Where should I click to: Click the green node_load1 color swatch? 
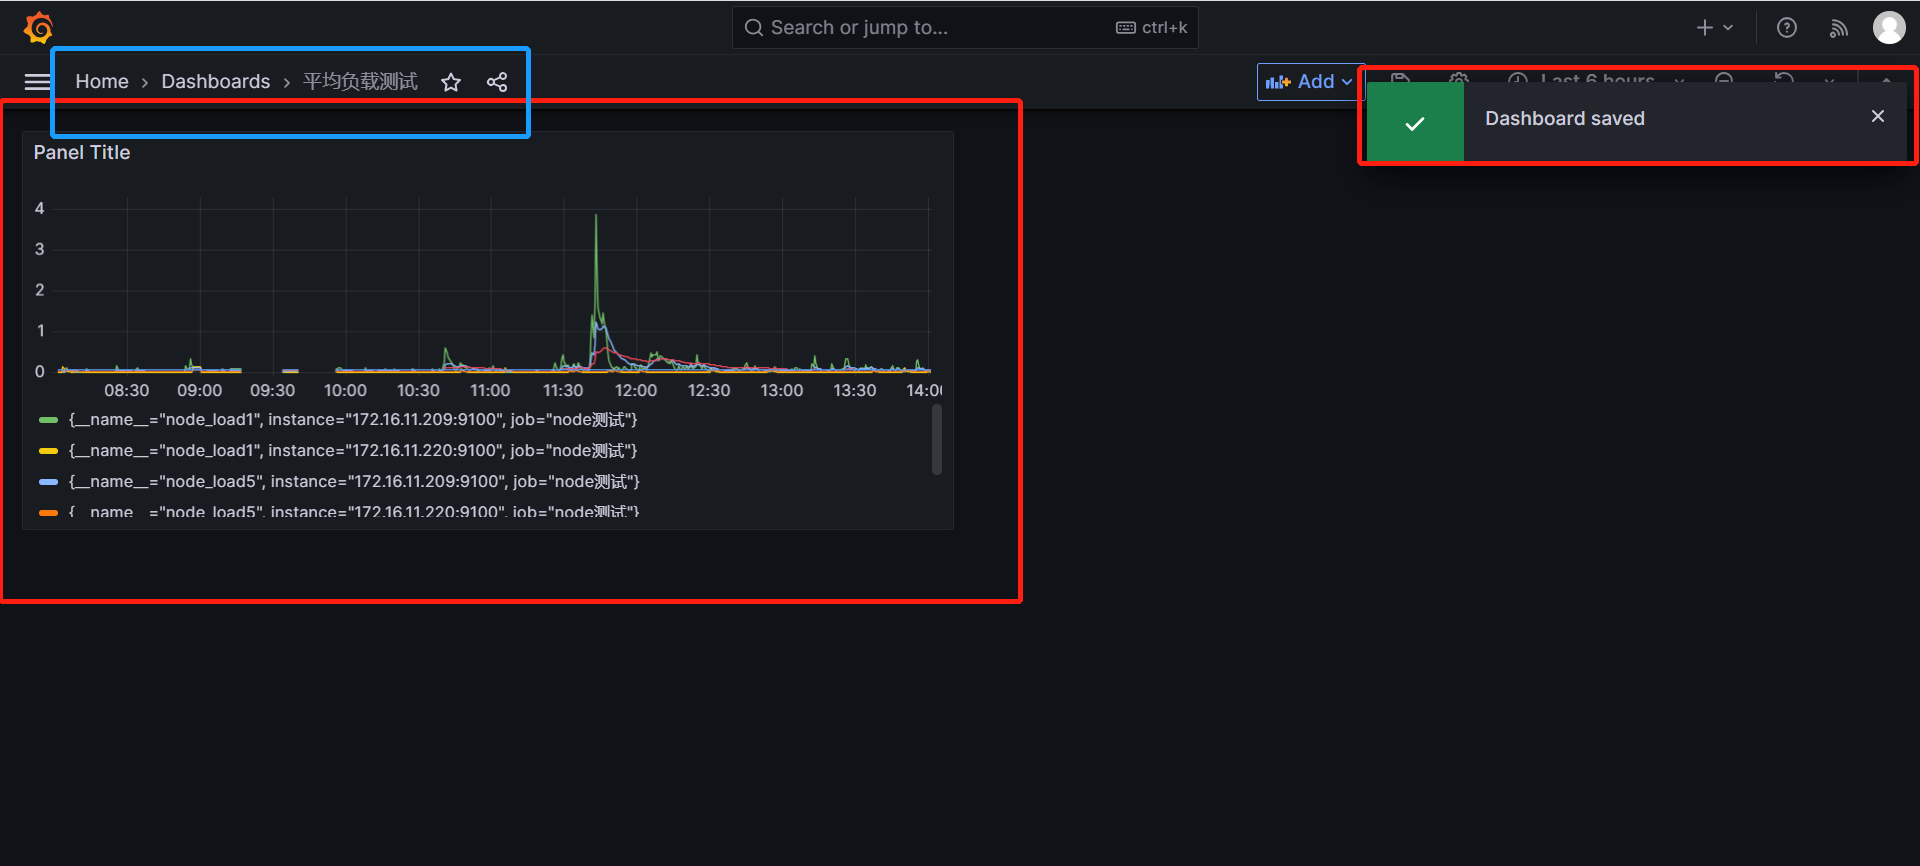[x=48, y=420]
